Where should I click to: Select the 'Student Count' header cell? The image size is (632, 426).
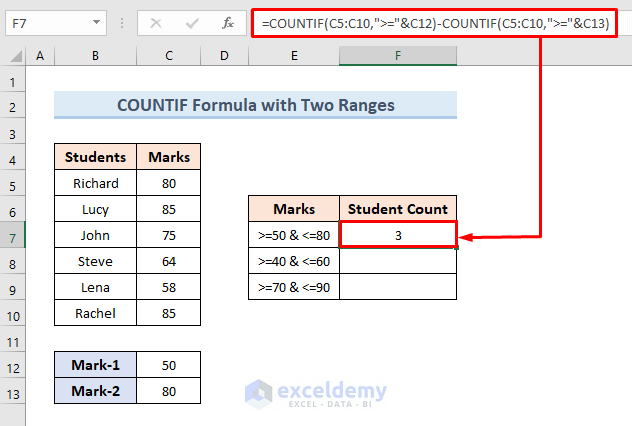click(398, 209)
